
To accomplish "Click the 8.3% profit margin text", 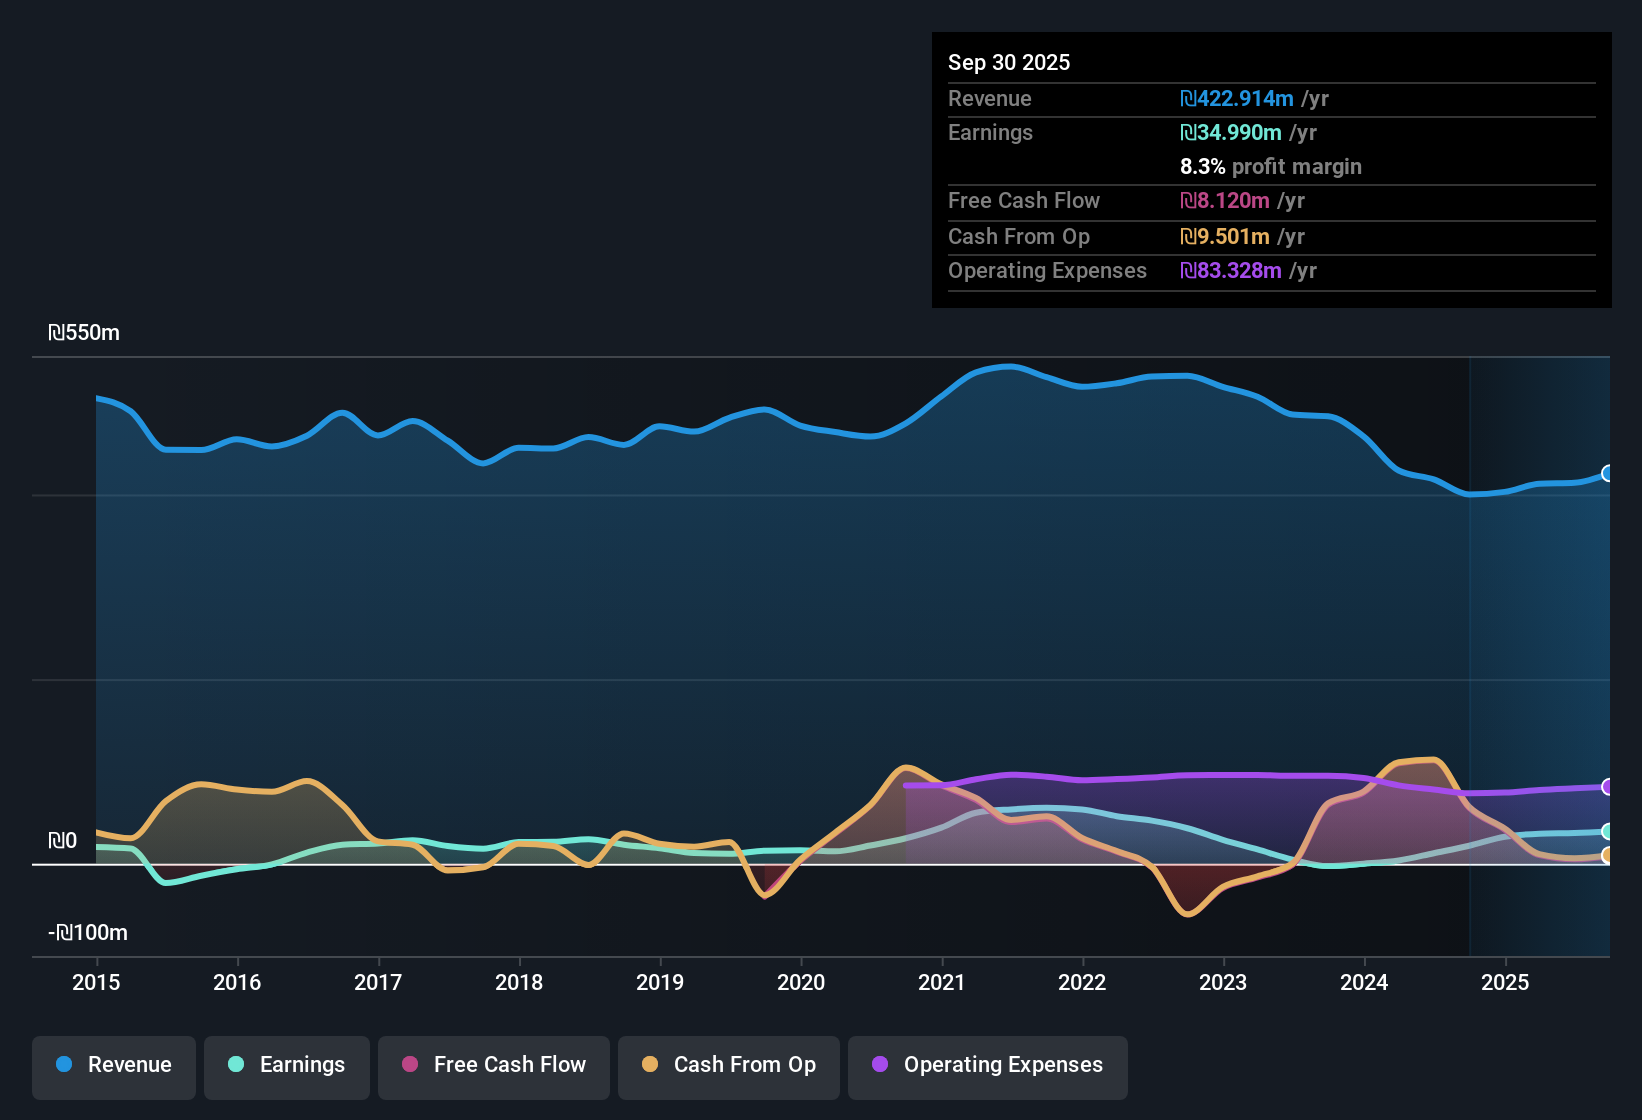I will pyautogui.click(x=1270, y=167).
